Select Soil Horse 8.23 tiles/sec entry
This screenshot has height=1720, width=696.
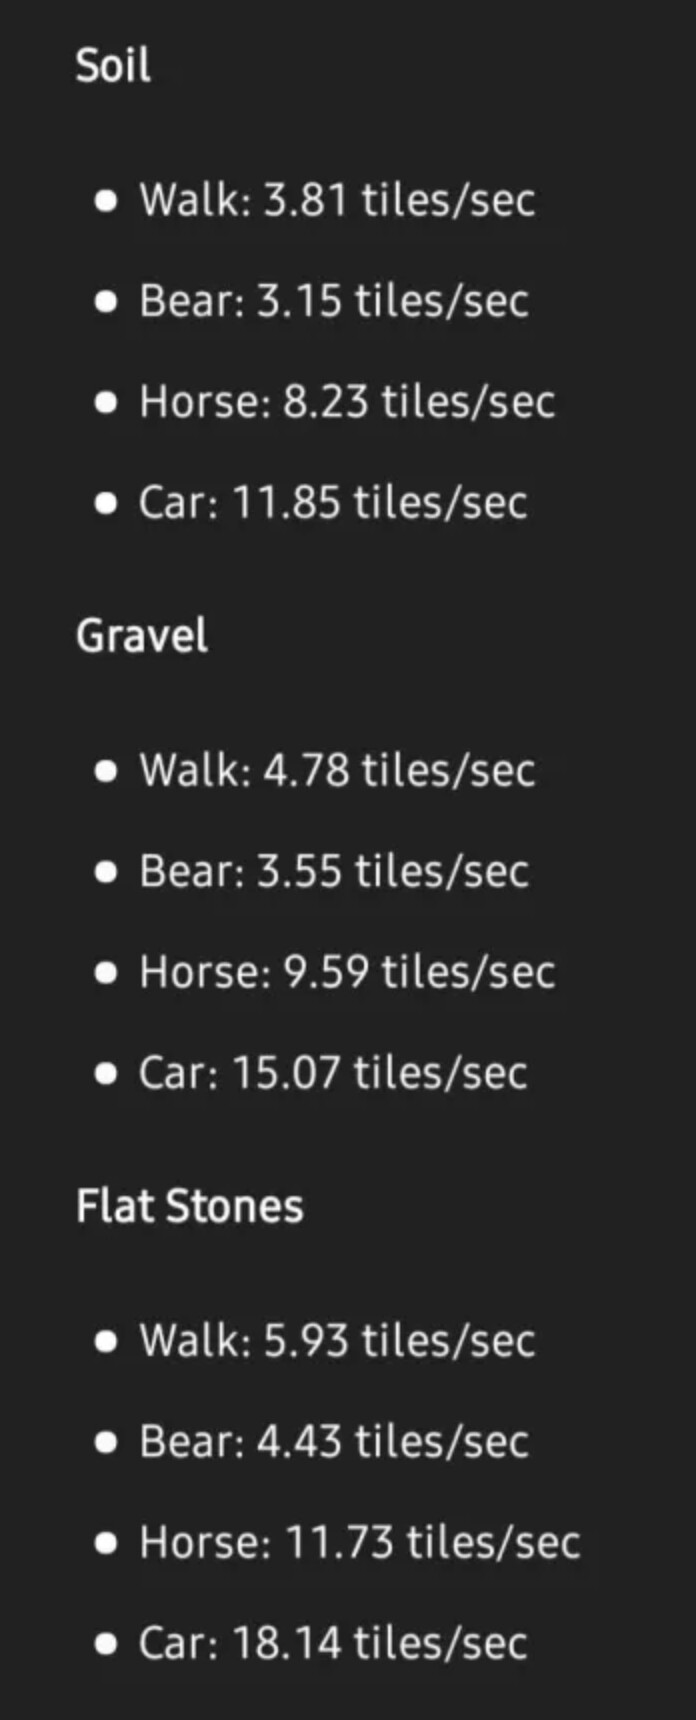pyautogui.click(x=347, y=402)
